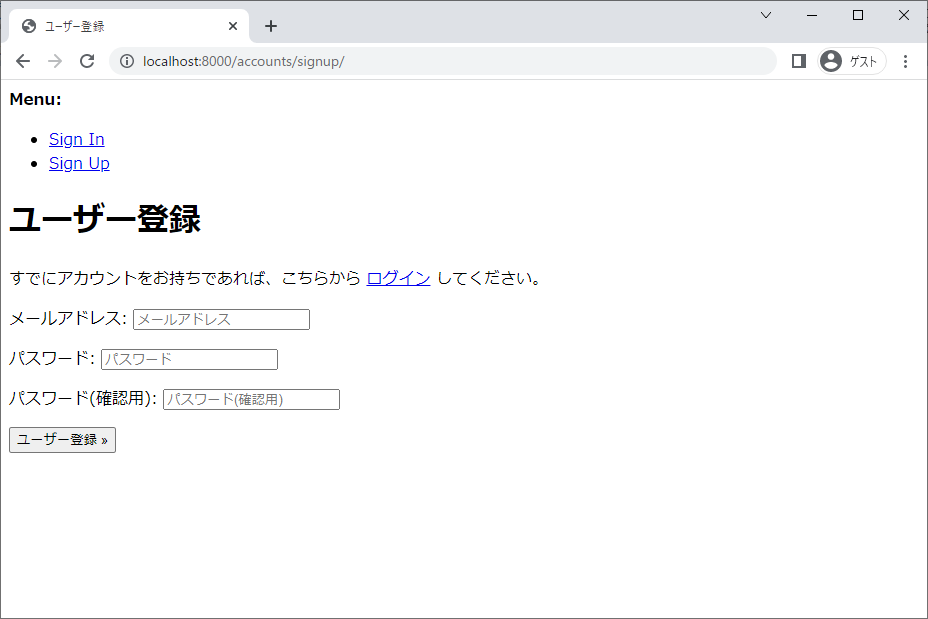928x619 pixels.
Task: Select the ユーザー登録 browser tab
Action: (129, 26)
